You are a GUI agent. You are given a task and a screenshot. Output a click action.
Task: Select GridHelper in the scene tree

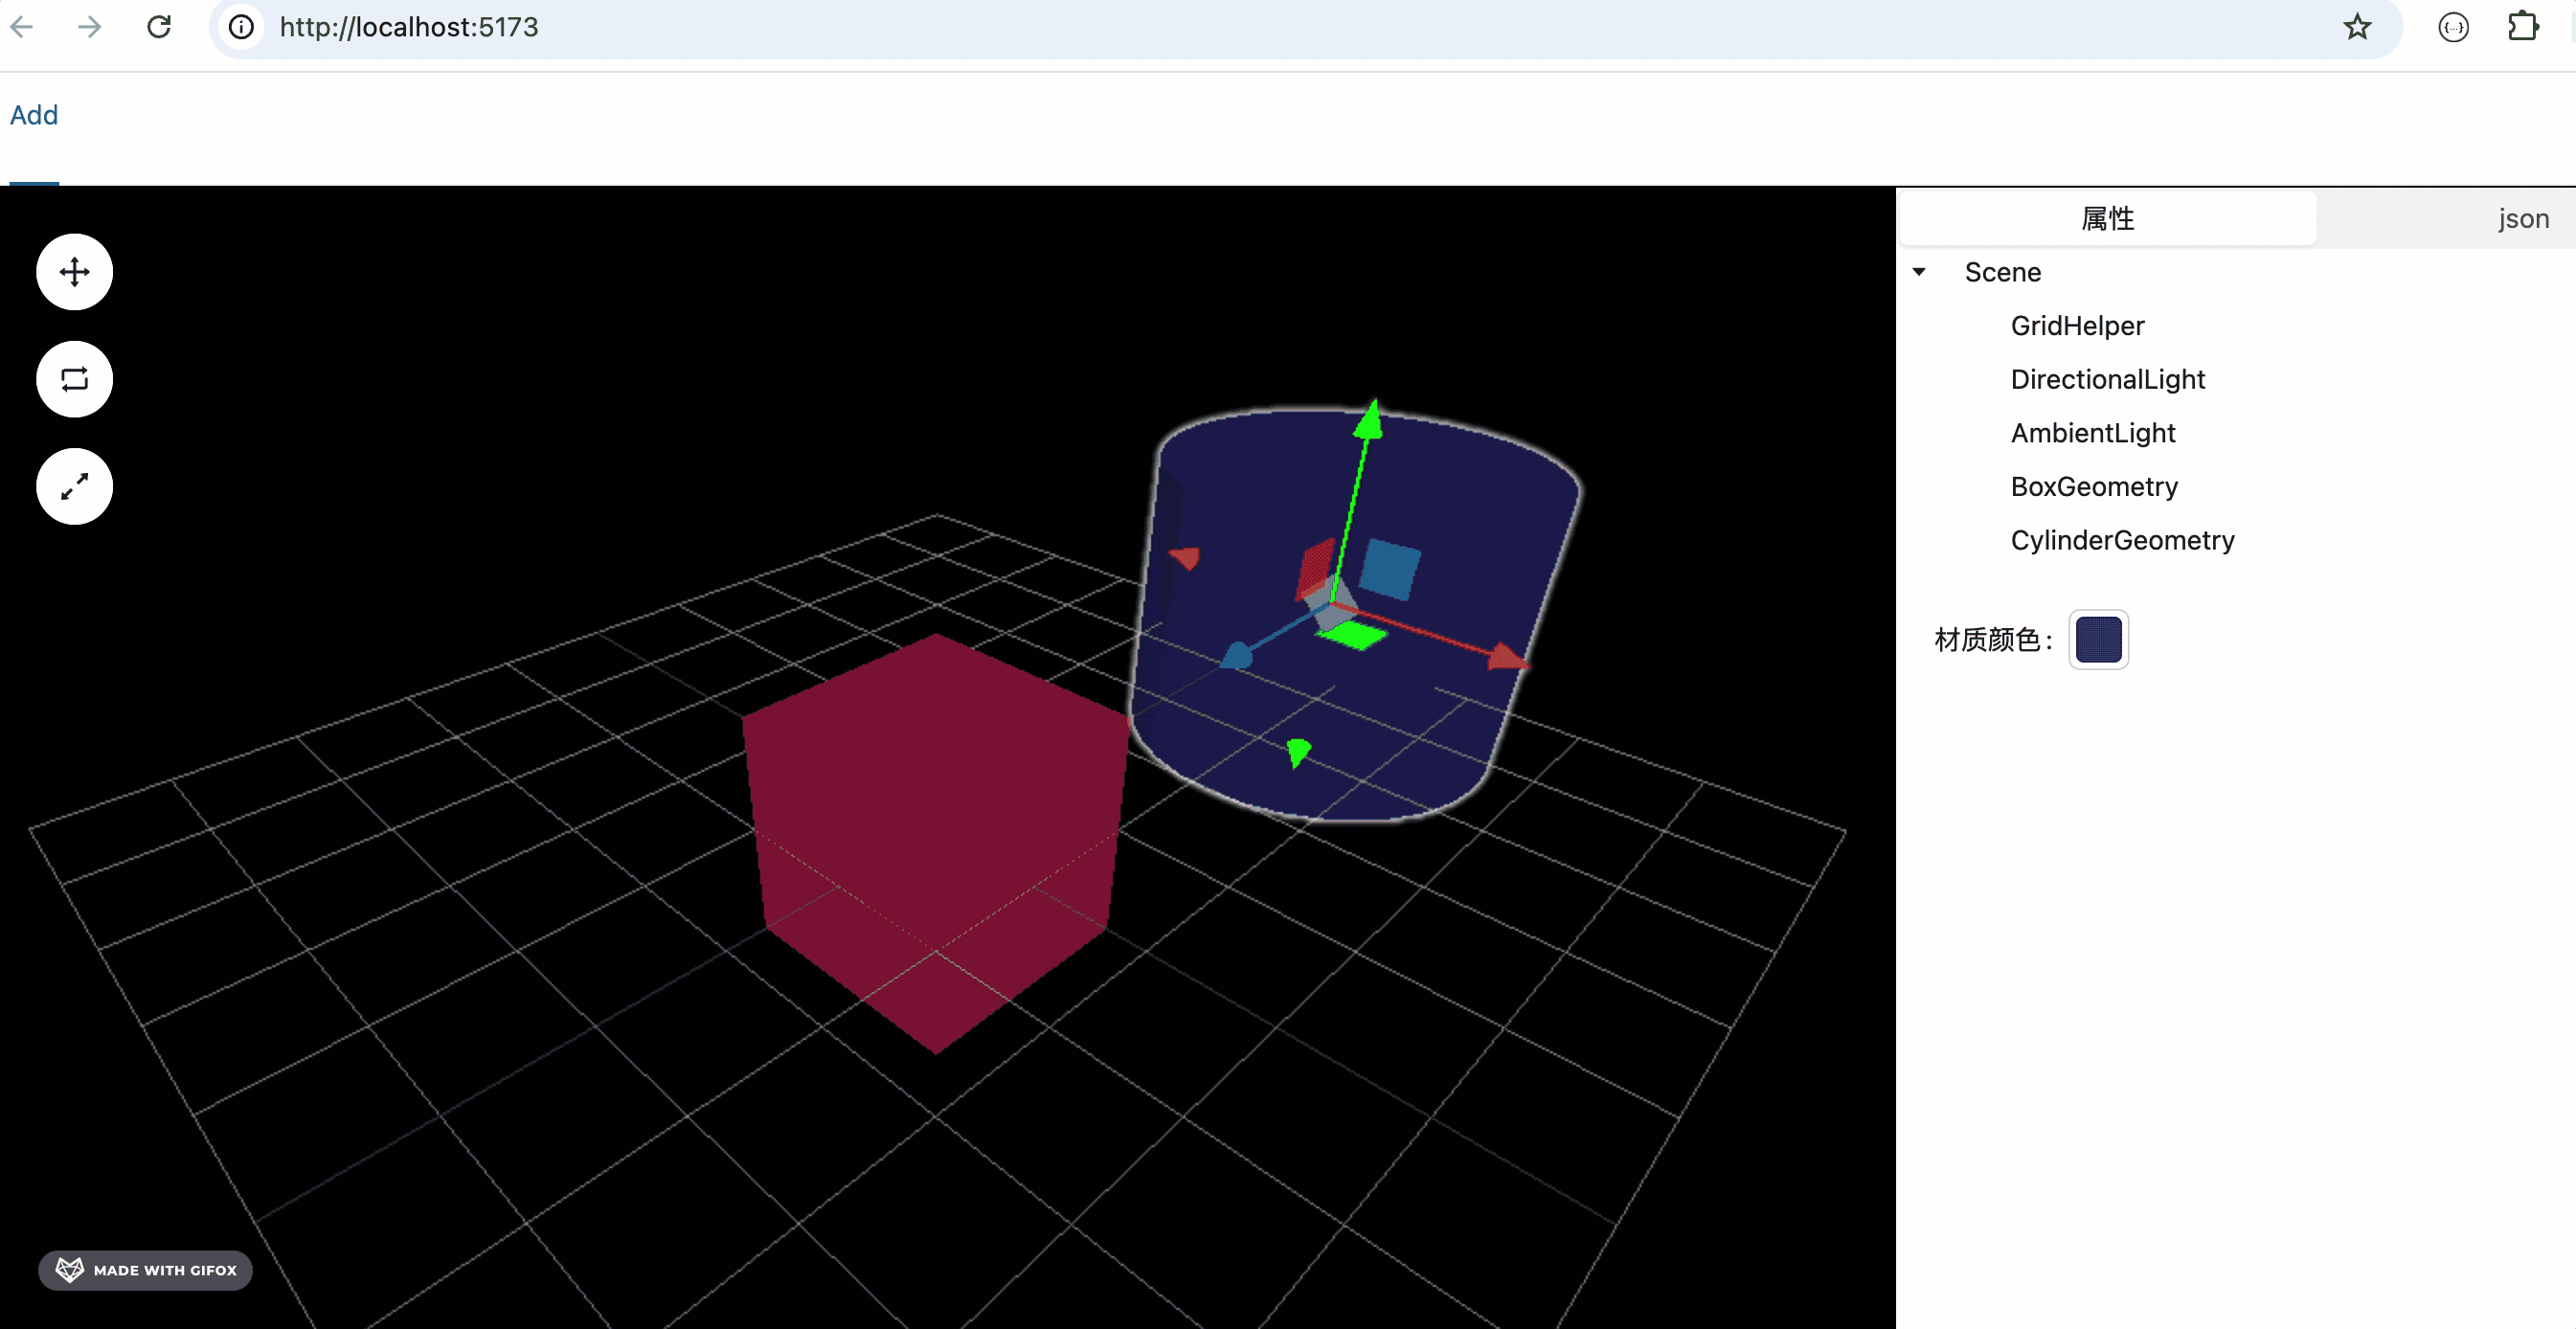pyautogui.click(x=2077, y=326)
